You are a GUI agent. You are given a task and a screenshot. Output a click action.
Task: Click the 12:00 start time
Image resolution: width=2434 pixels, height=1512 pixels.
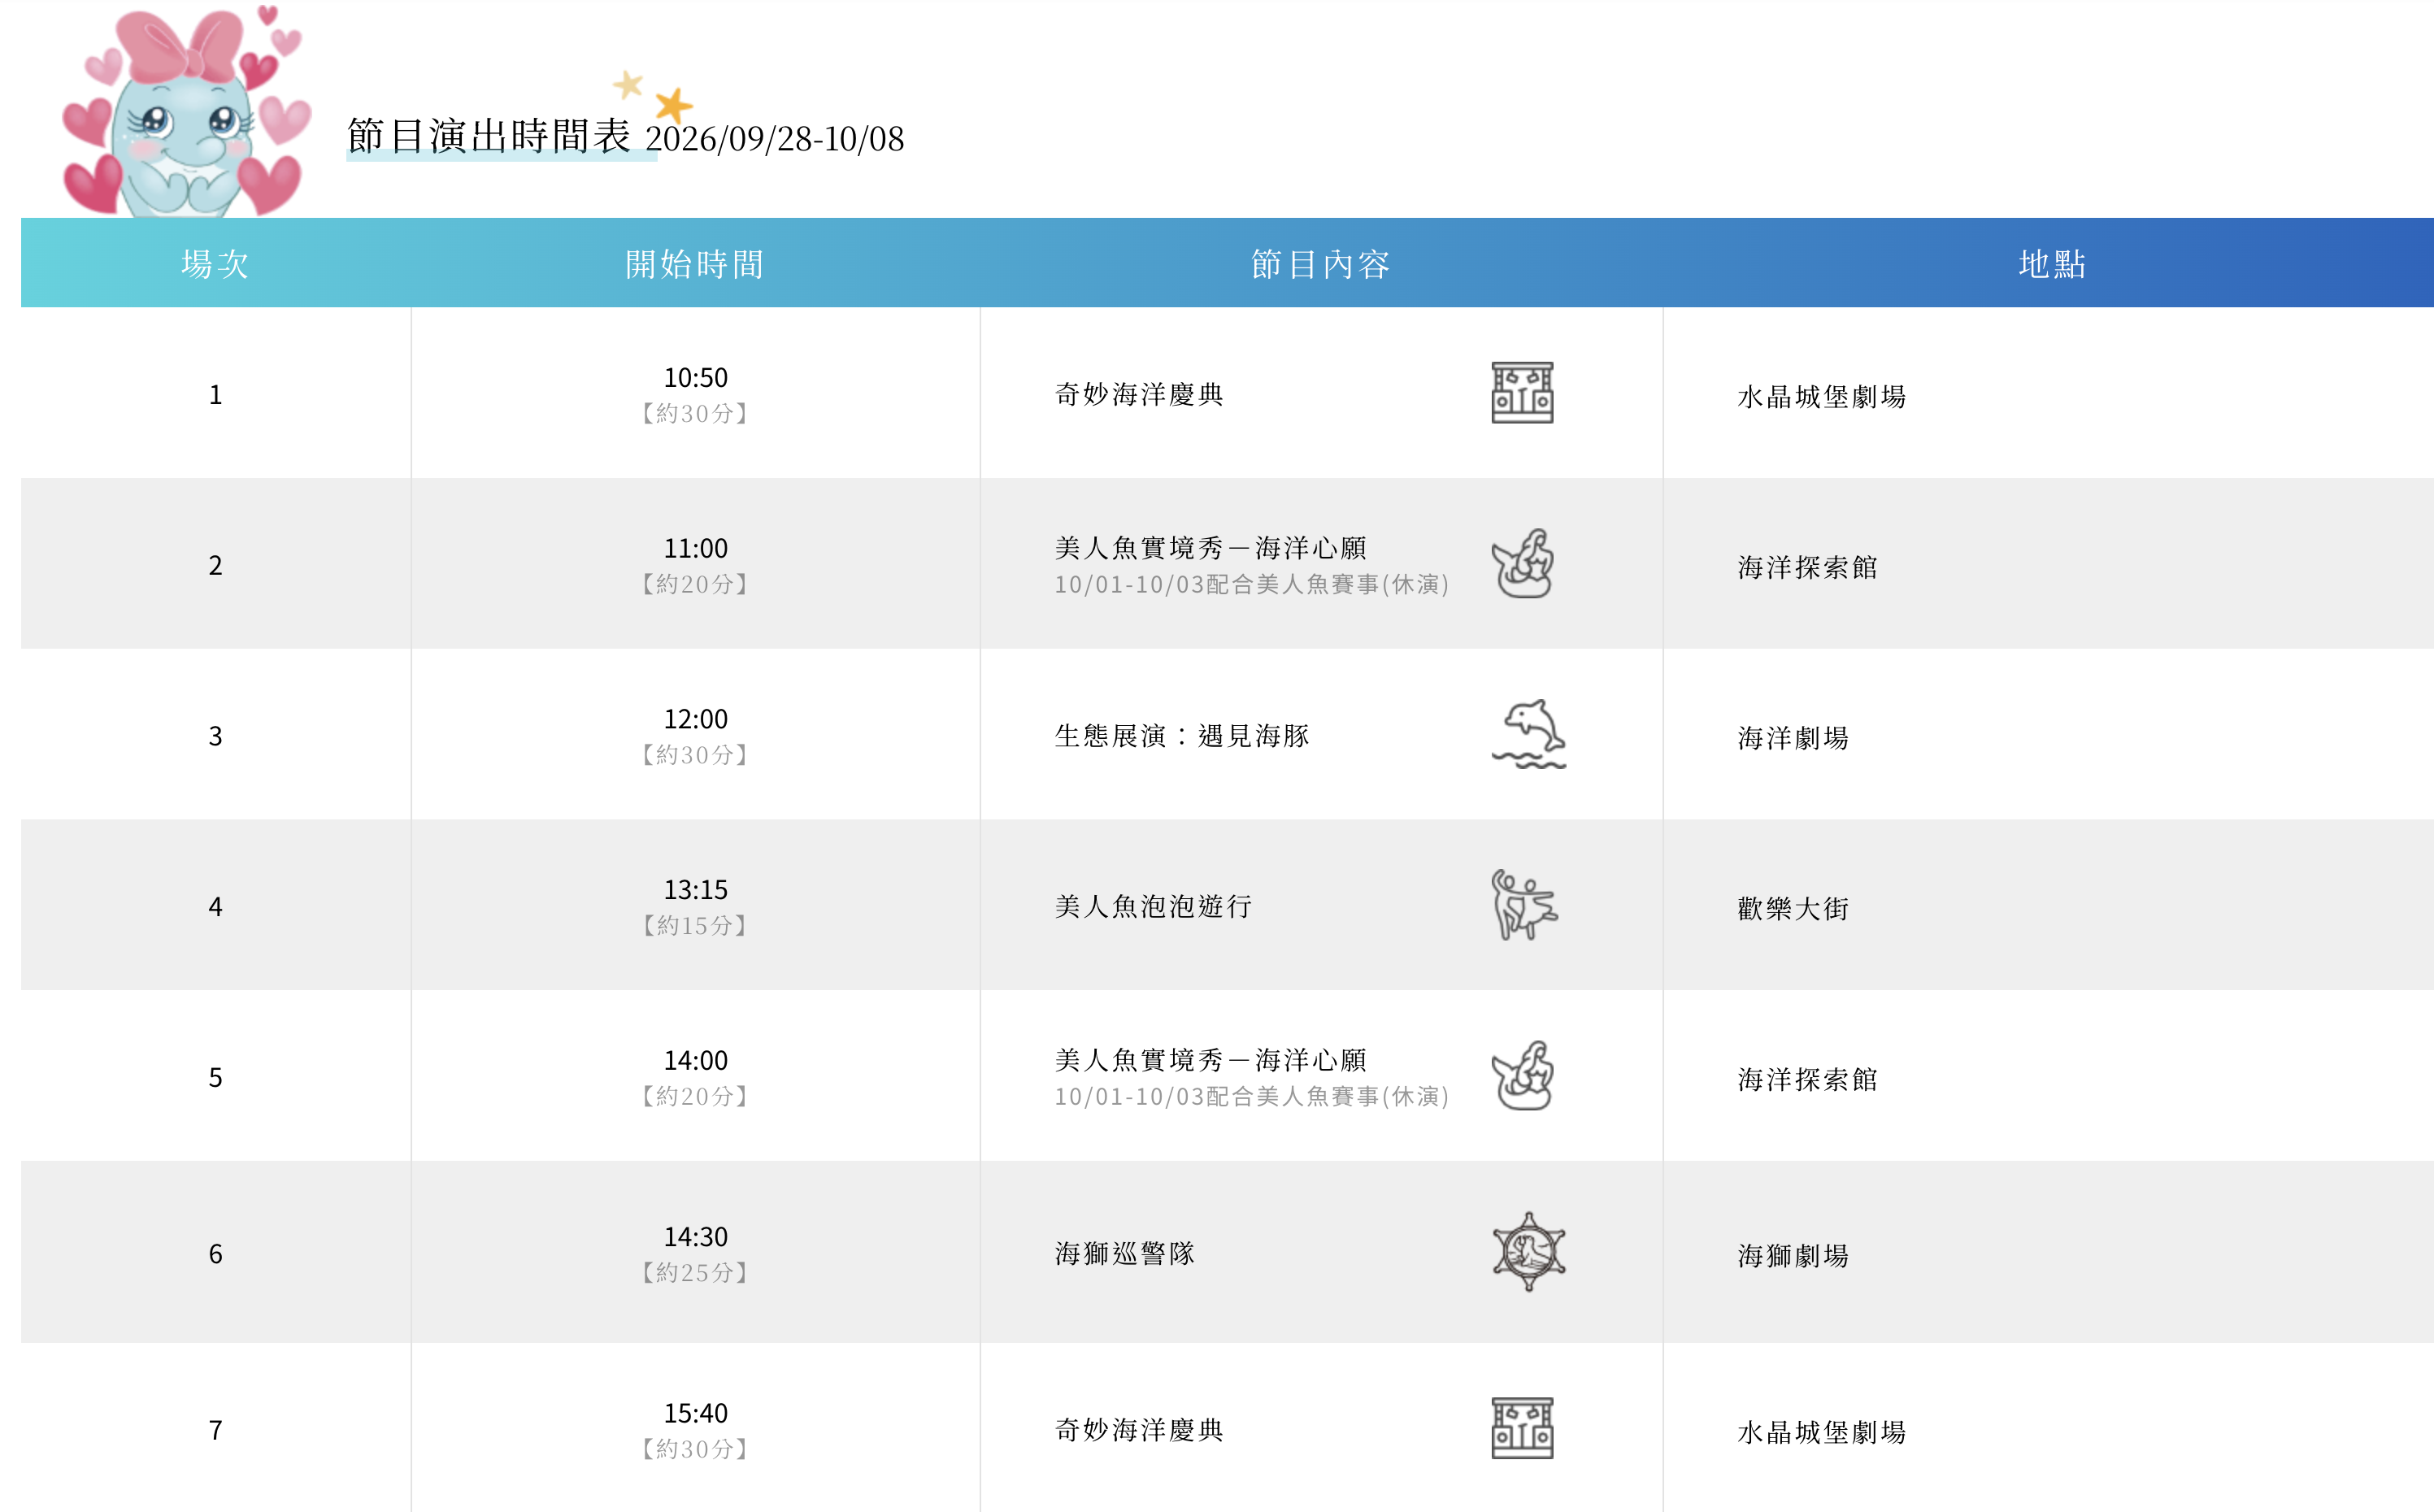(696, 719)
